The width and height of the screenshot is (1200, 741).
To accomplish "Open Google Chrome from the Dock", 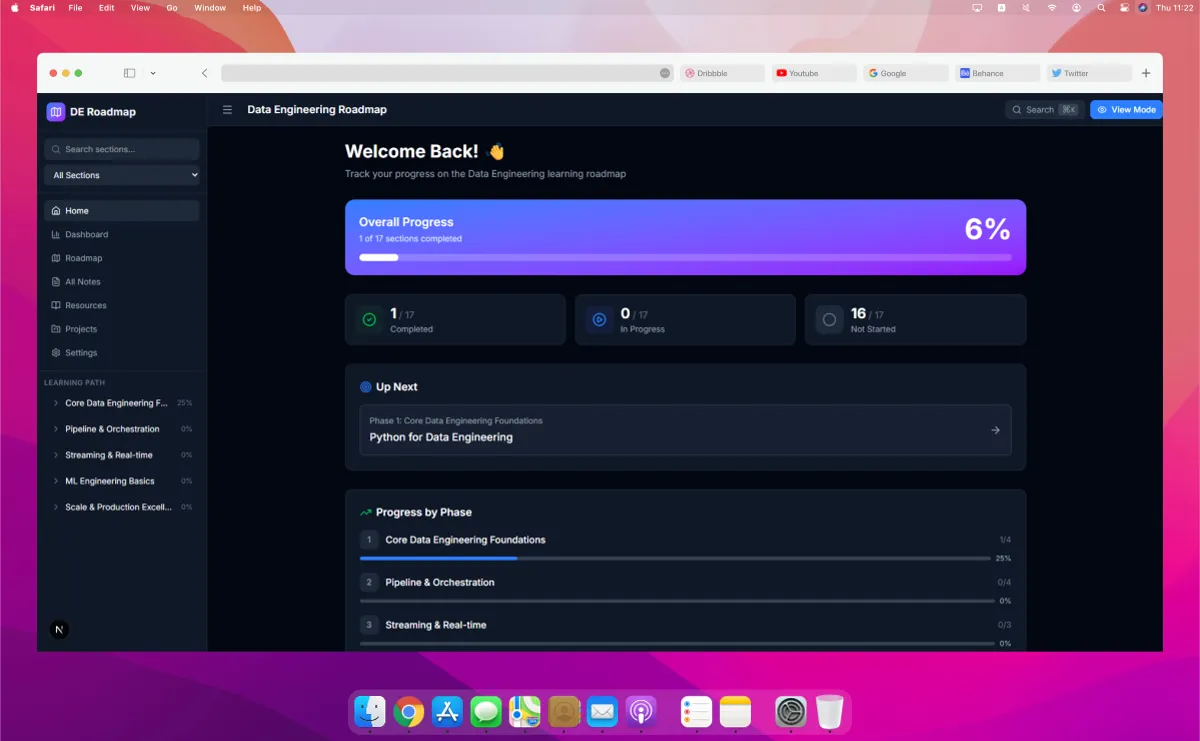I will 409,712.
